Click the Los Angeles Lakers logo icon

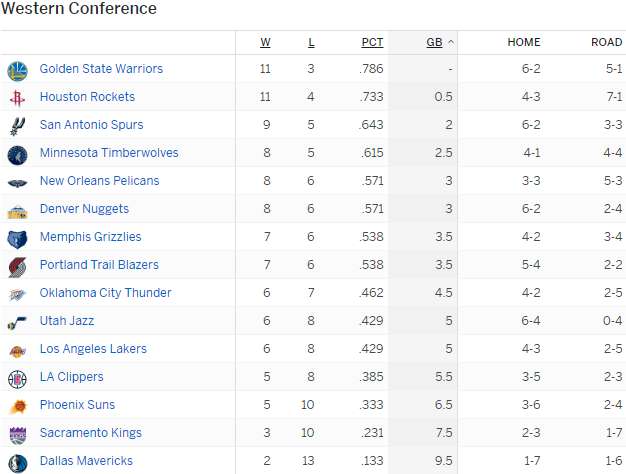click(x=17, y=350)
